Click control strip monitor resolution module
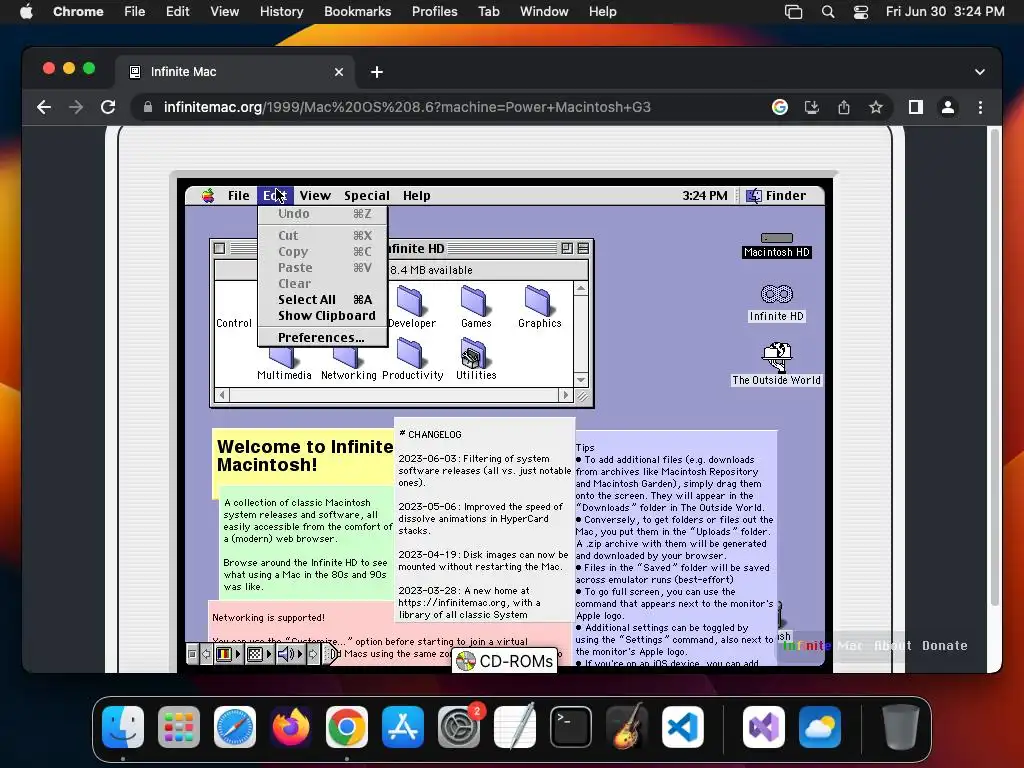The width and height of the screenshot is (1024, 768). (259, 654)
